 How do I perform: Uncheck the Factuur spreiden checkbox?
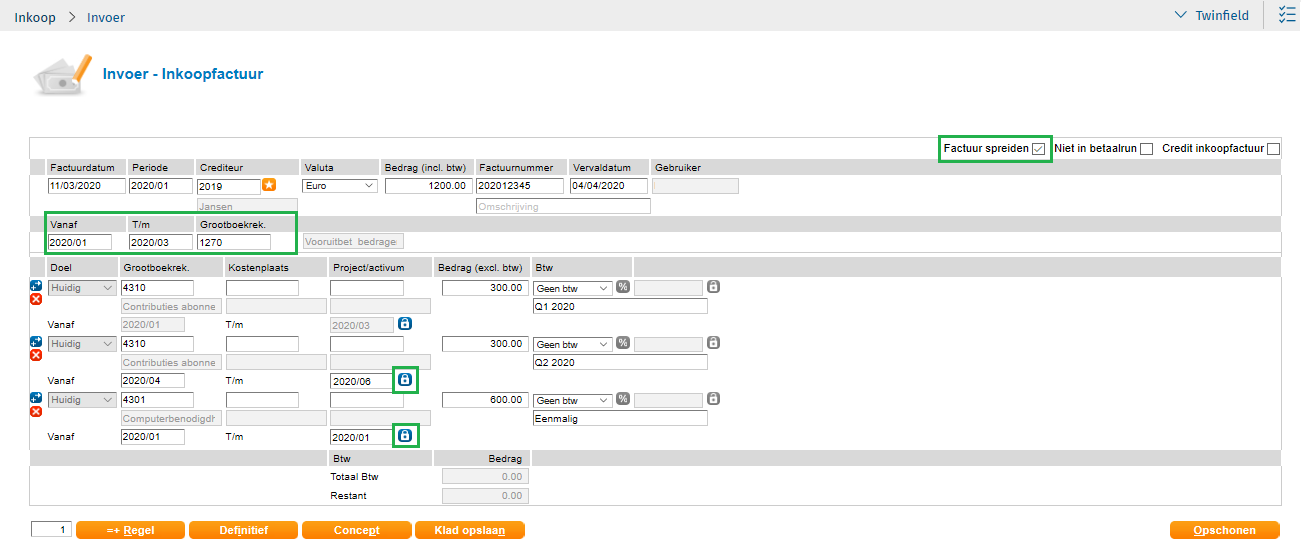point(1039,149)
